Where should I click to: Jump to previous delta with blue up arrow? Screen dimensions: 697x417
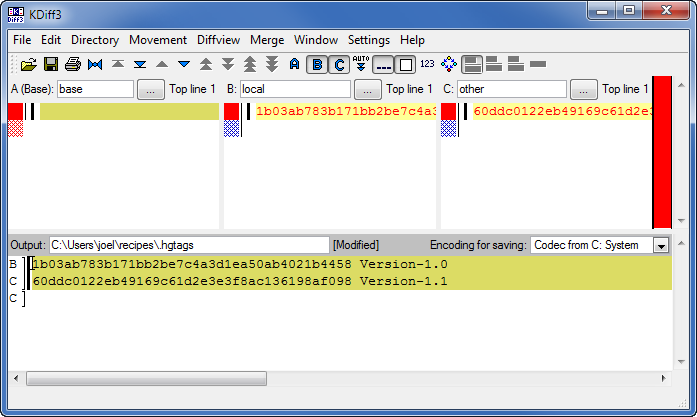pos(161,65)
